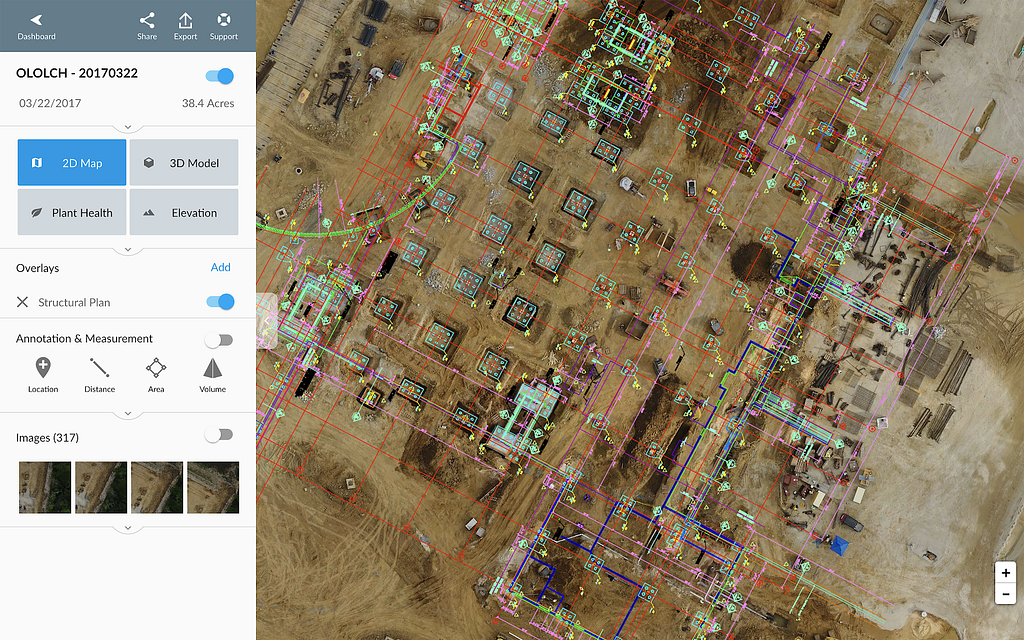The height and width of the screenshot is (640, 1024).
Task: Click the Structural Plan overlay label
Action: 74,302
